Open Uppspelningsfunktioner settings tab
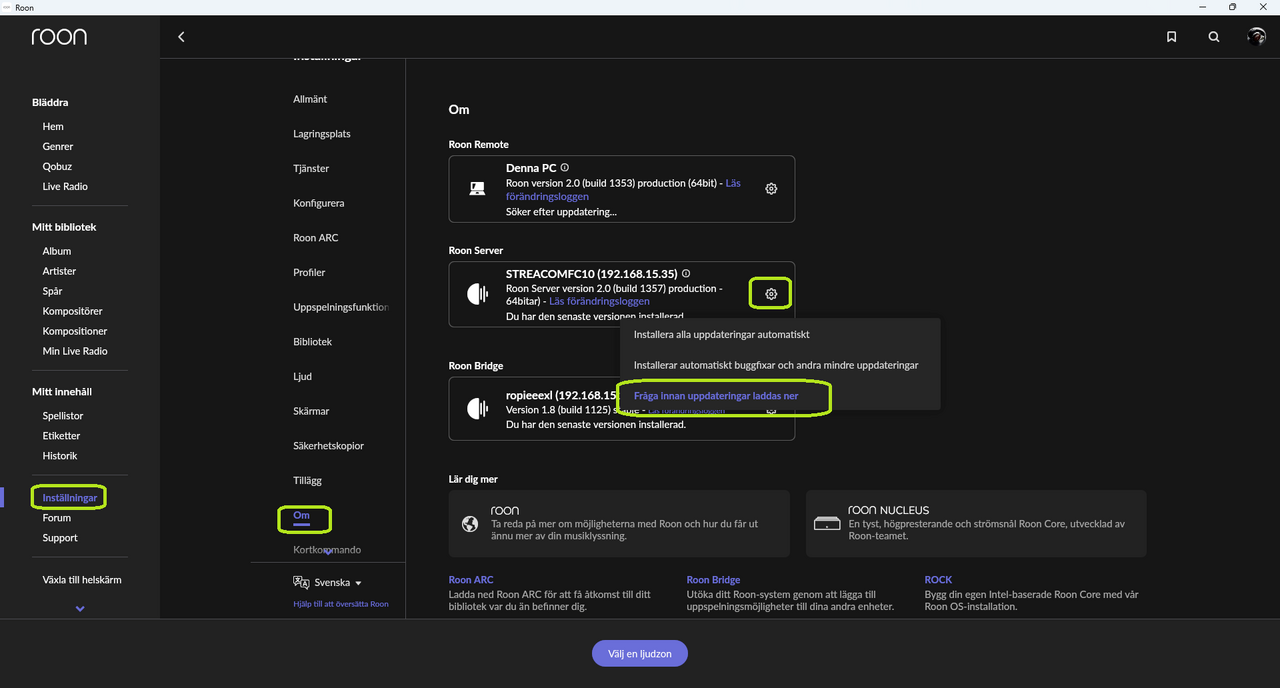This screenshot has height=688, width=1280. (x=341, y=307)
